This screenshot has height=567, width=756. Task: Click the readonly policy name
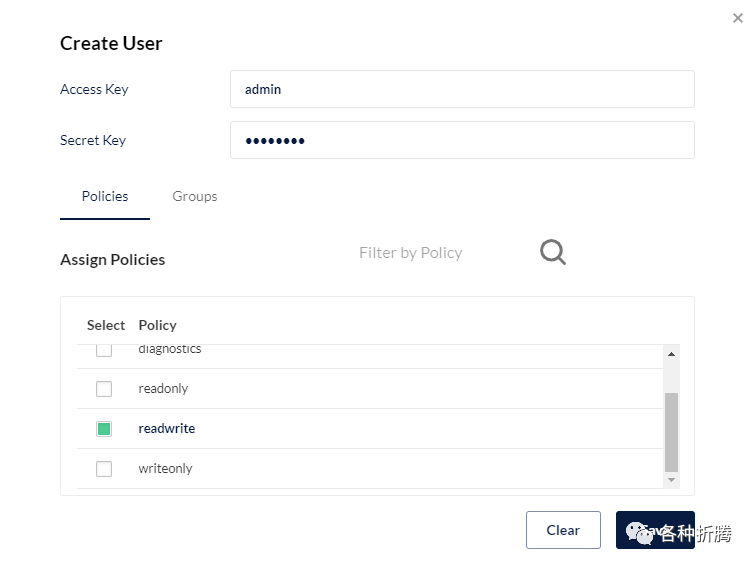pos(164,389)
